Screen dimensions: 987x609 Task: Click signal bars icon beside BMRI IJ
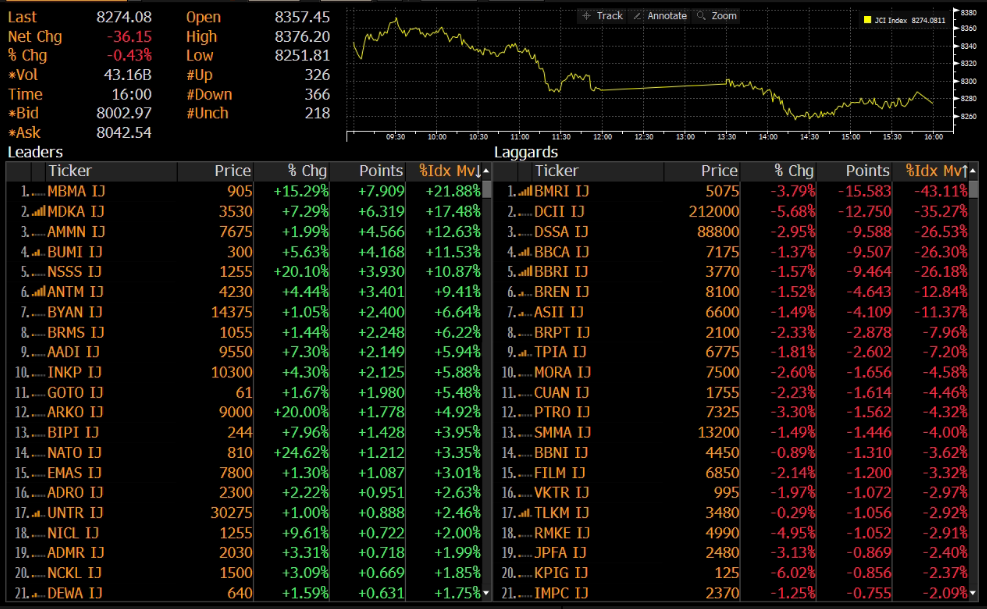[525, 191]
